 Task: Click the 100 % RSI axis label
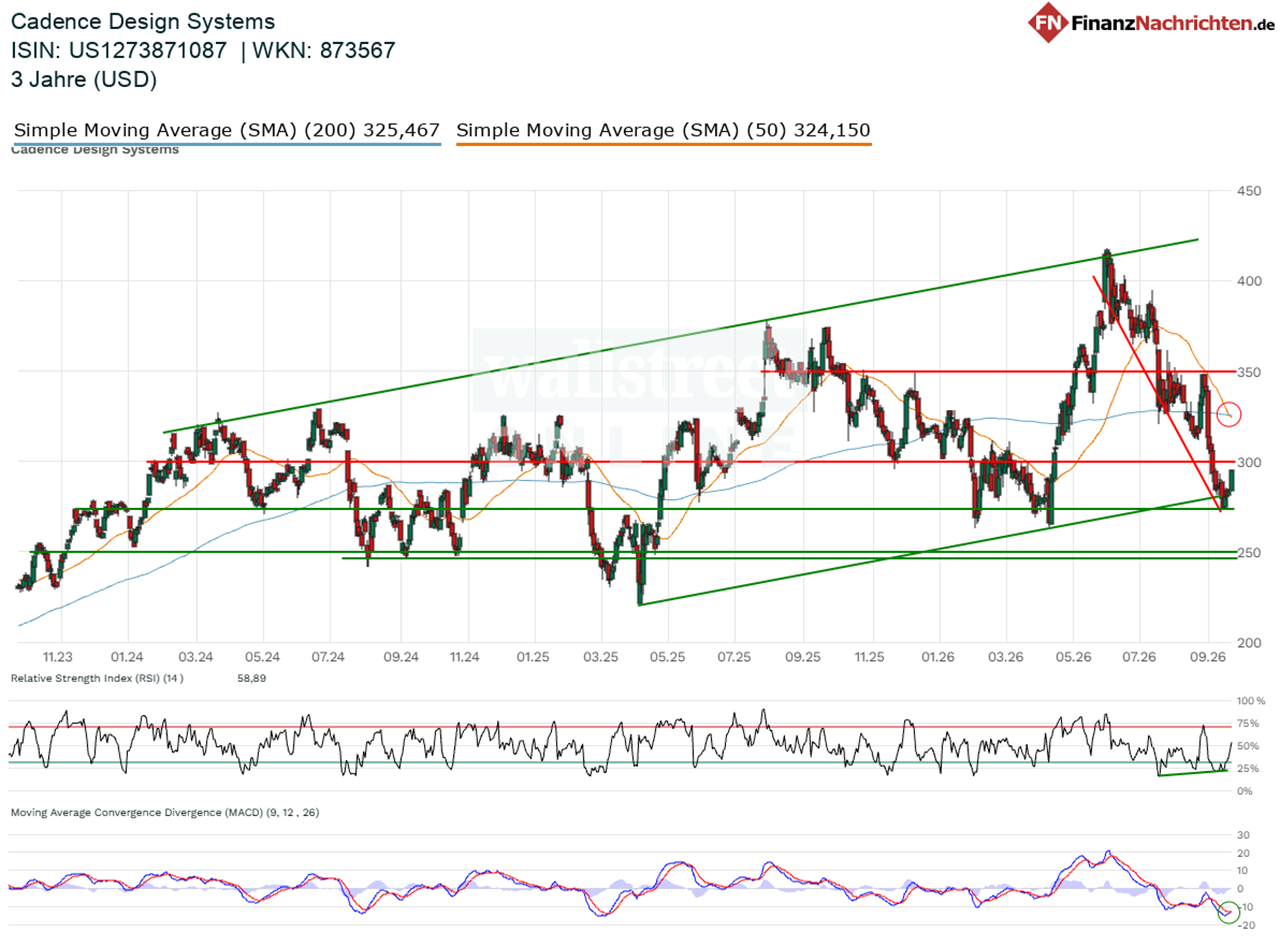1251,701
